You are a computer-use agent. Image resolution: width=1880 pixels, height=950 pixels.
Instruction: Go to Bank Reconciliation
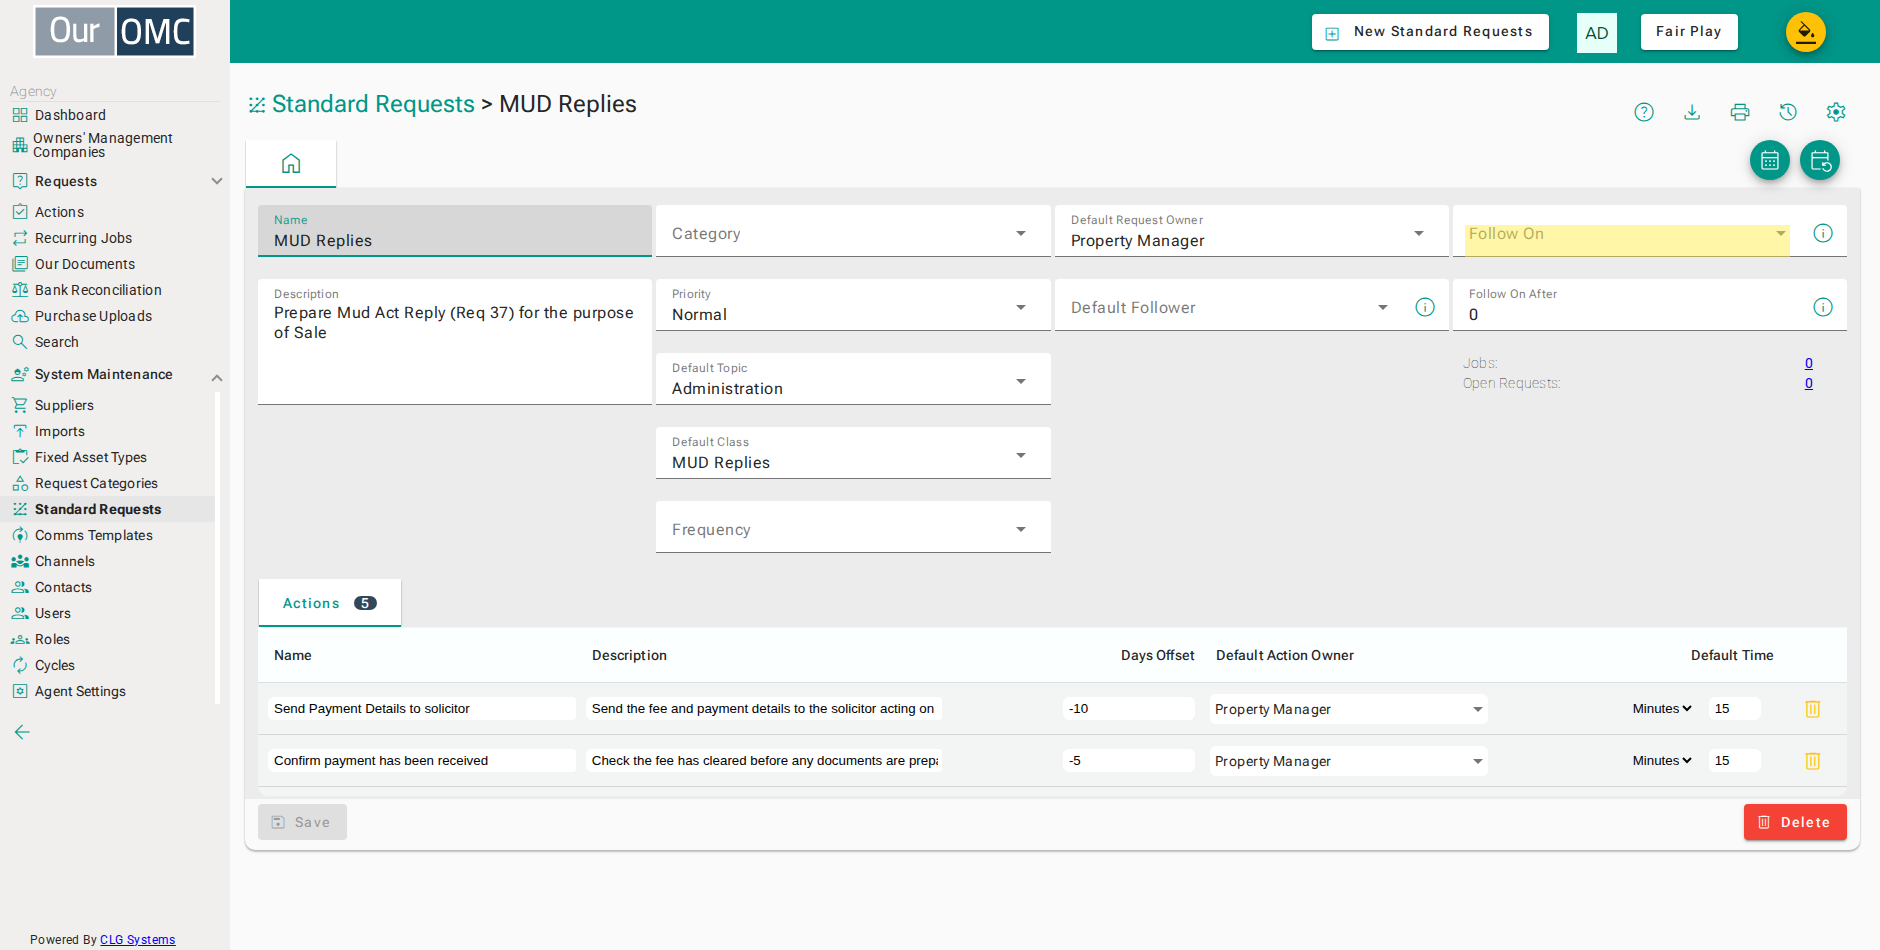click(x=98, y=290)
